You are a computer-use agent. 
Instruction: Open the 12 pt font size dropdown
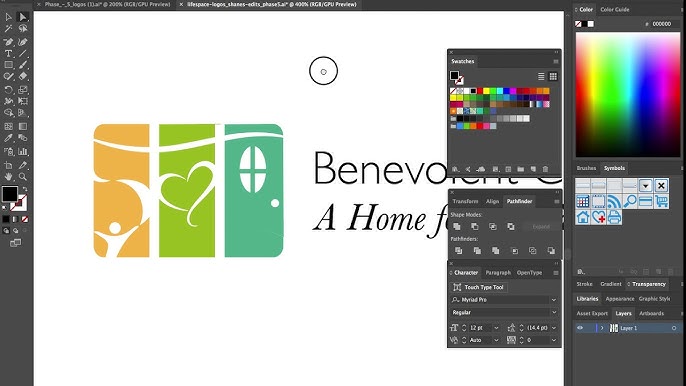(x=496, y=328)
